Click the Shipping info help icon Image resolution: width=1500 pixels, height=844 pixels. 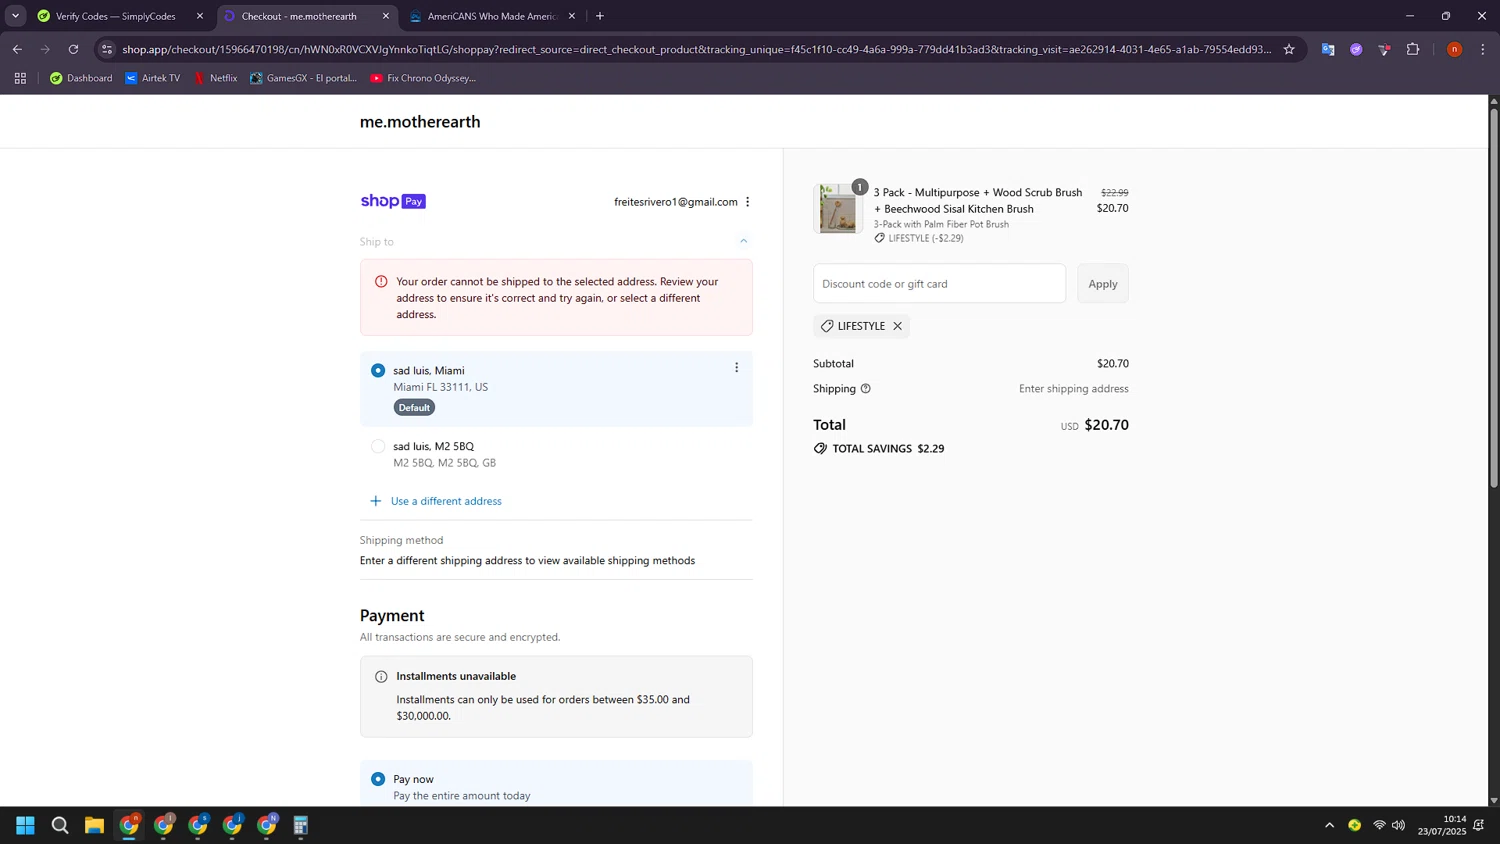coord(866,389)
